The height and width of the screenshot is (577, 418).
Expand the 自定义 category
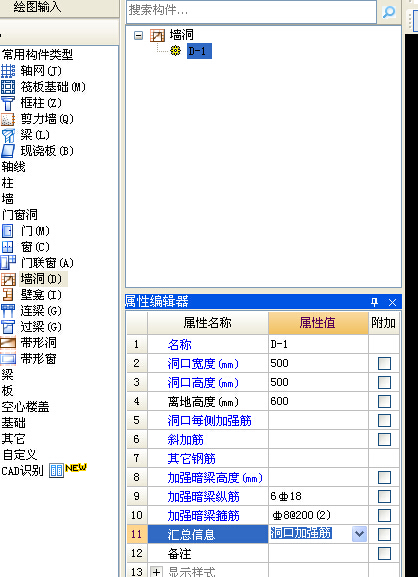click(x=19, y=455)
